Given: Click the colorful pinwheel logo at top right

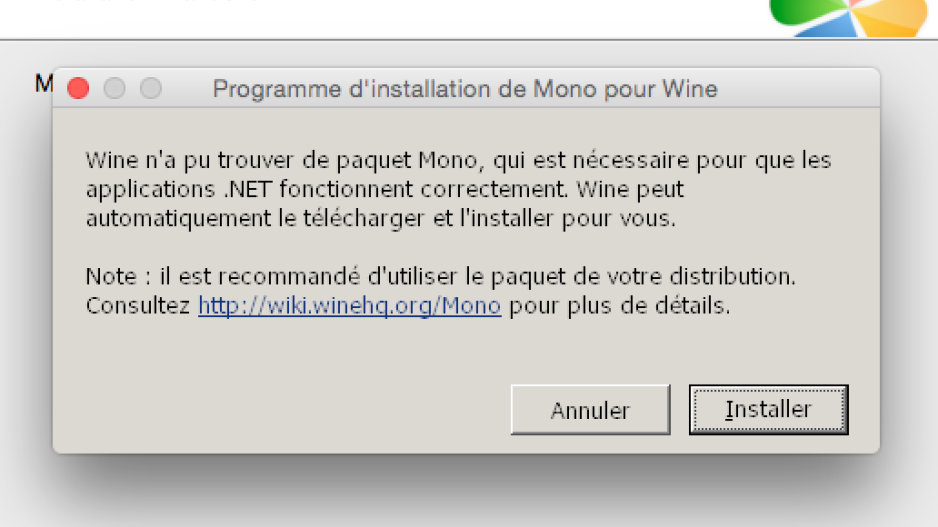Looking at the screenshot, I should 848,17.
